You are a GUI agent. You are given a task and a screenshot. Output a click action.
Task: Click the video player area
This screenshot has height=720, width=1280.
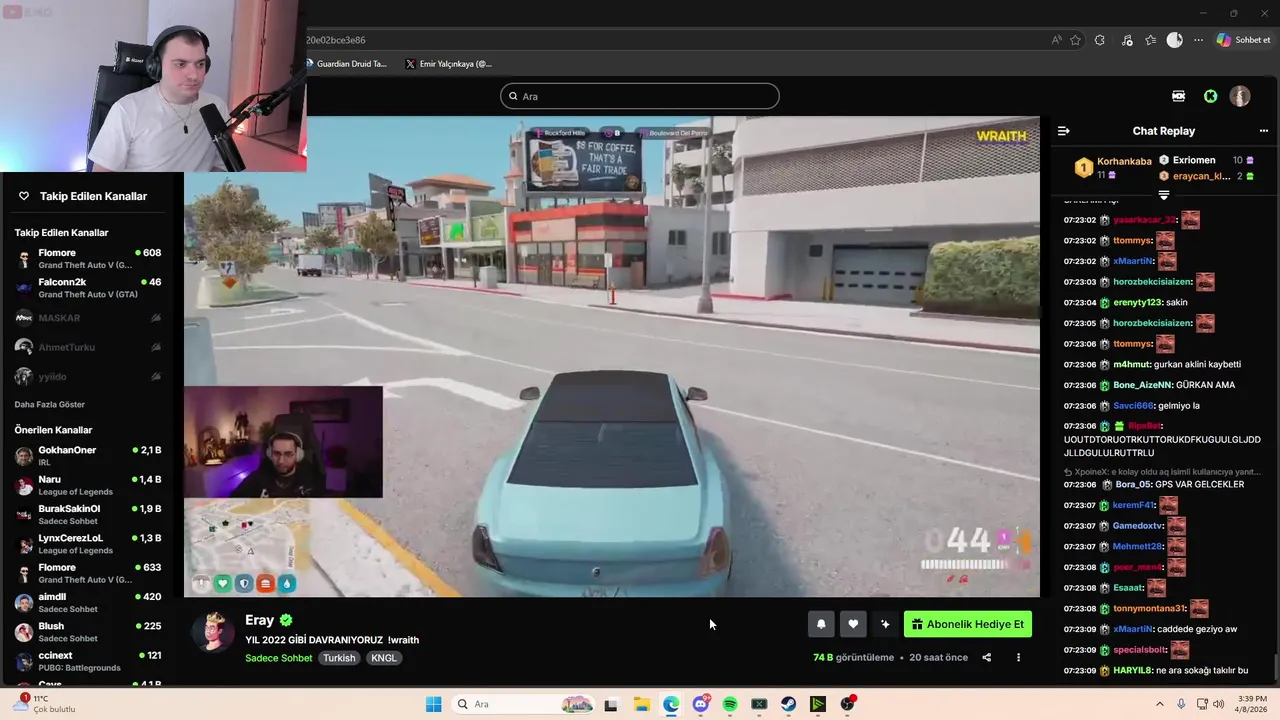(x=612, y=357)
